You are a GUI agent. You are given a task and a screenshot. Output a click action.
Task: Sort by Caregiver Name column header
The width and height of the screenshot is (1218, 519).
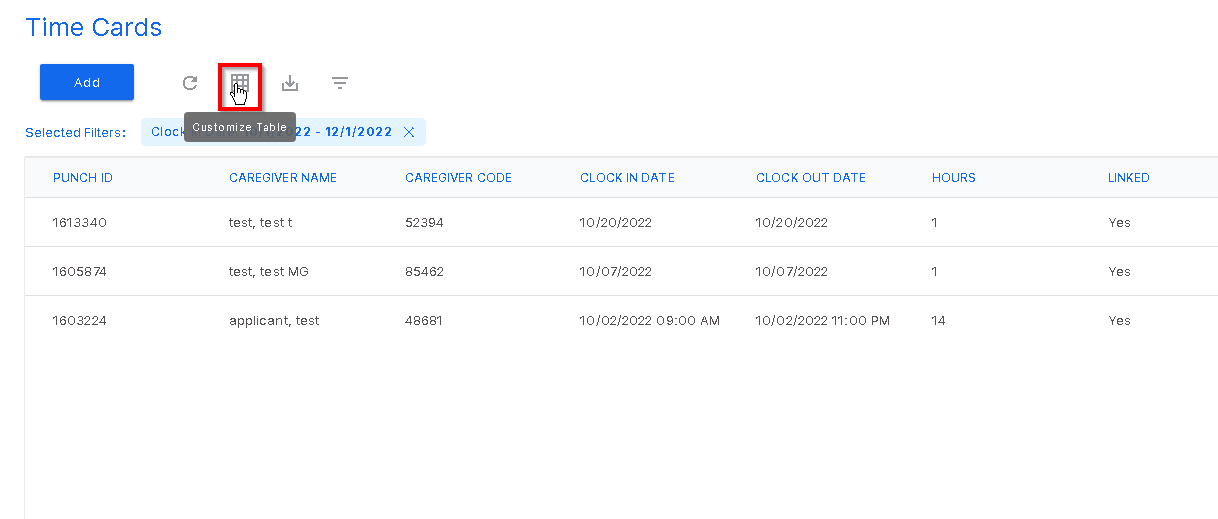tap(283, 178)
